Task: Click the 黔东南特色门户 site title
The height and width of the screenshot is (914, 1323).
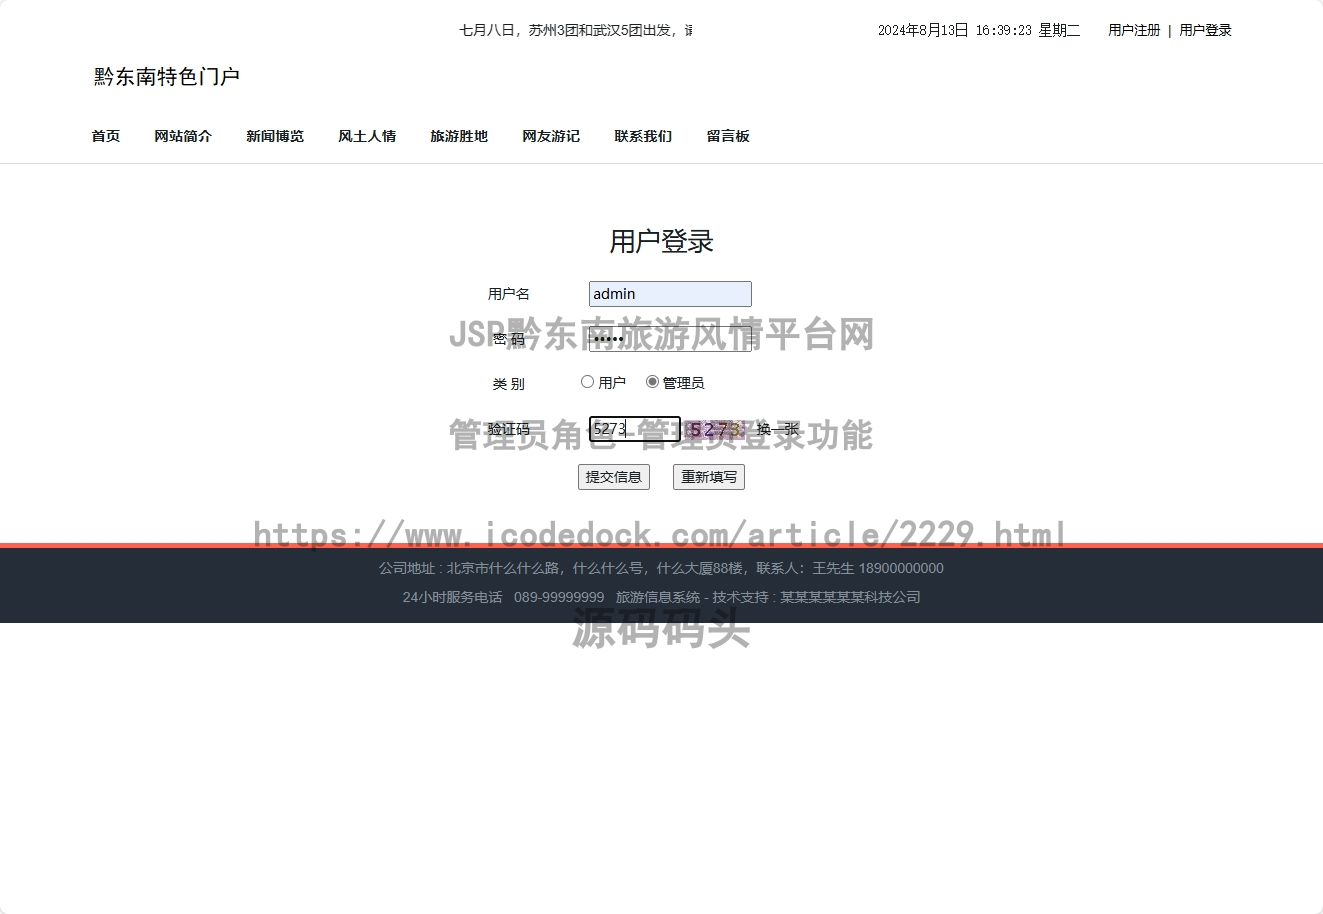Action: [167, 77]
